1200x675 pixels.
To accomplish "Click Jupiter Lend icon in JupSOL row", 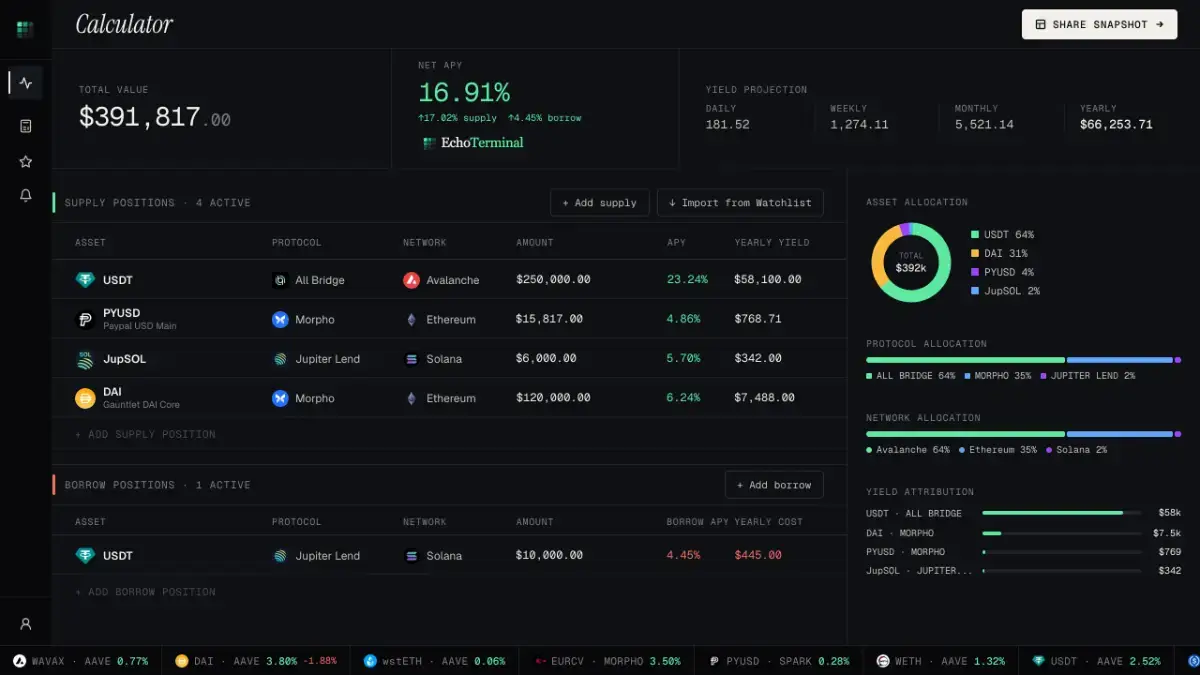I will (280, 359).
